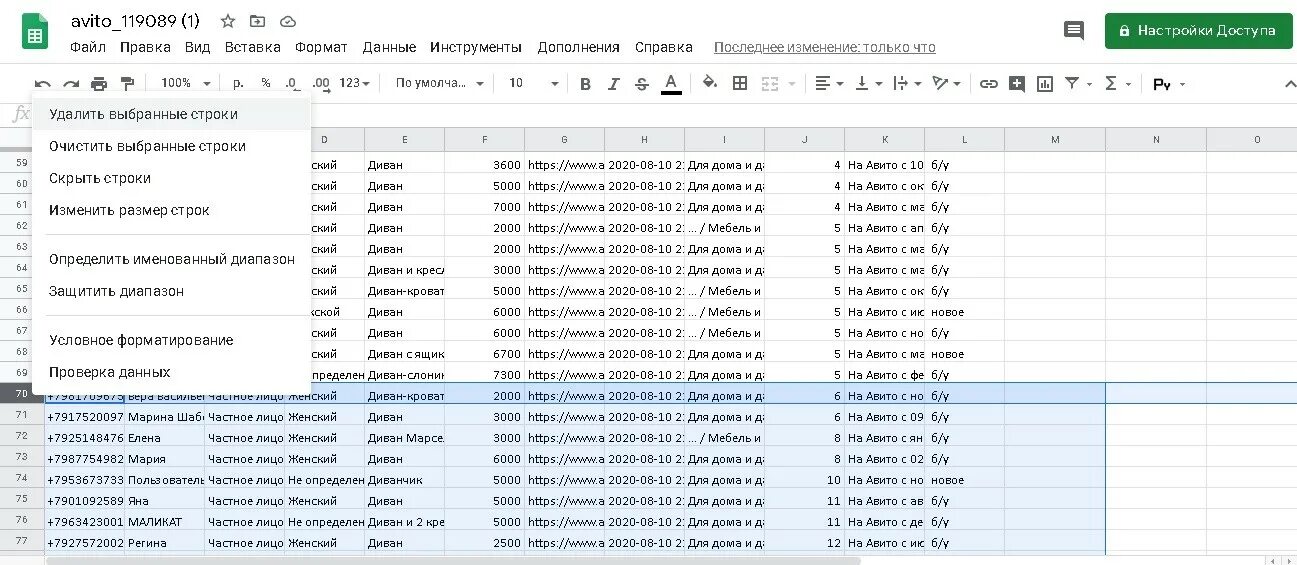Screen dimensions: 1297x565
Task: Open cell borders options
Action: [x=740, y=83]
